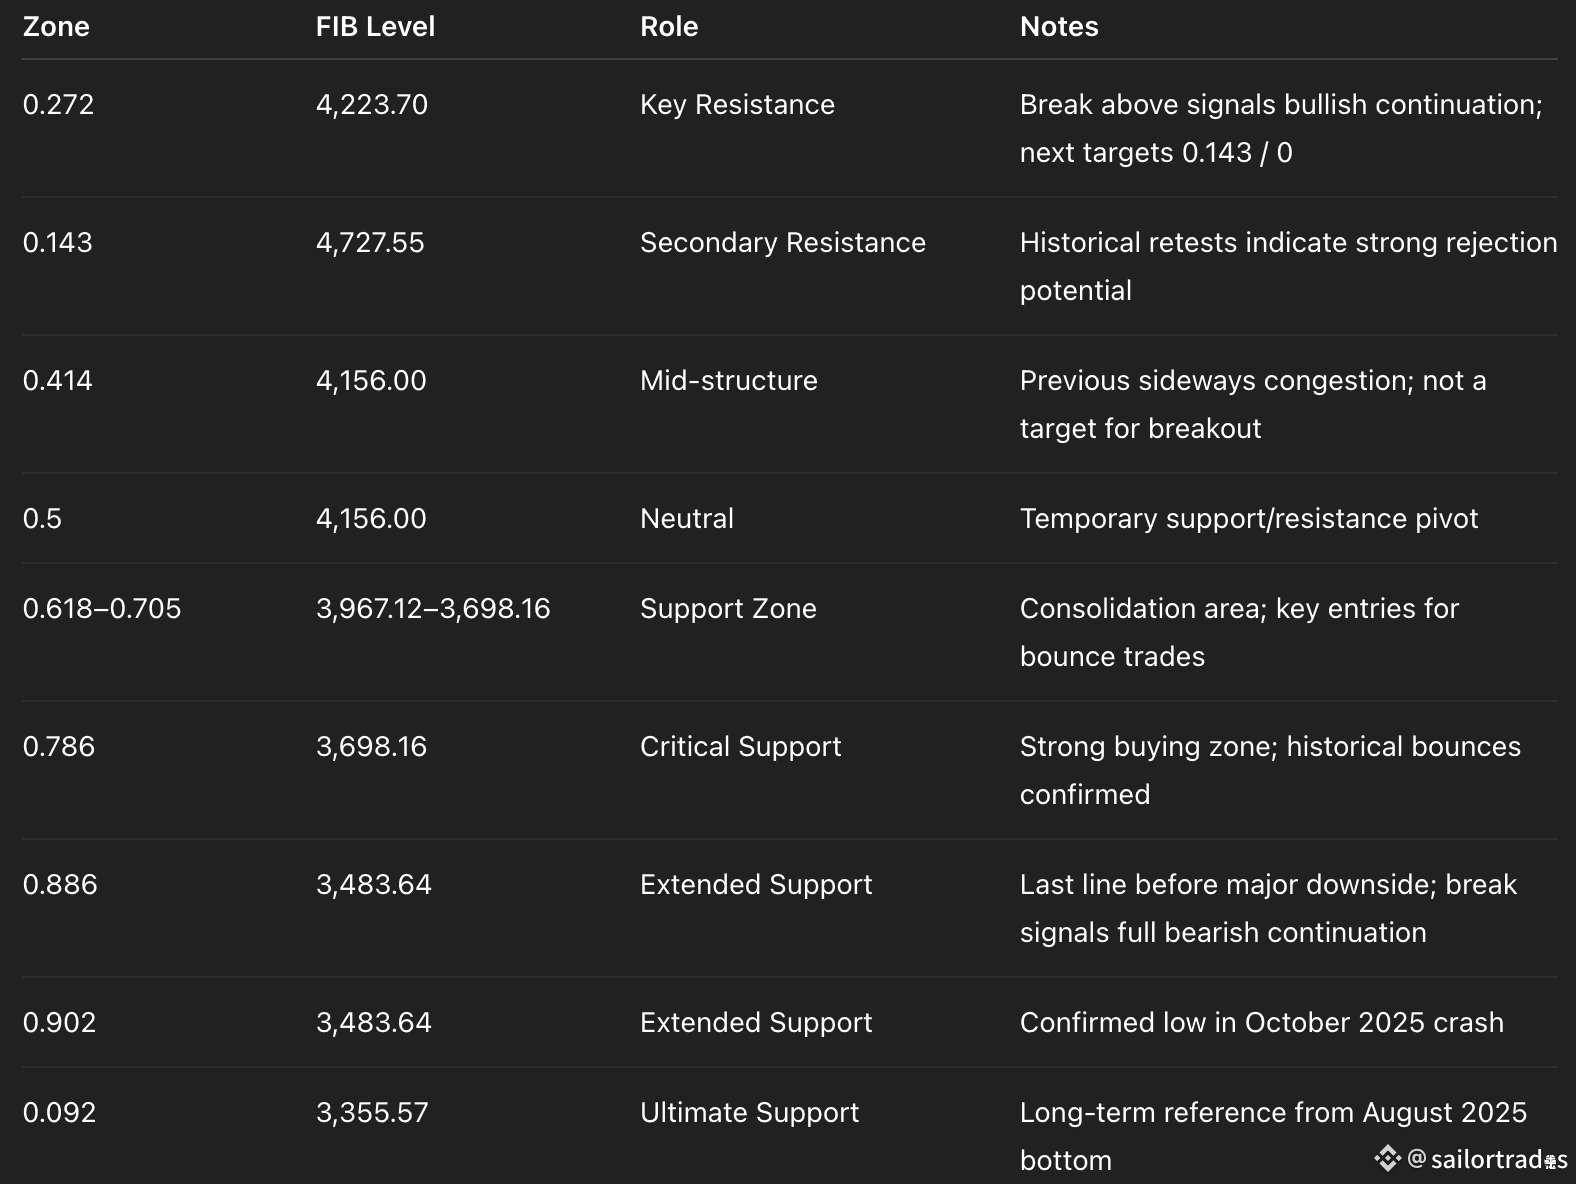
Task: Select the 4,727.55 FIB level value
Action: [x=370, y=243]
